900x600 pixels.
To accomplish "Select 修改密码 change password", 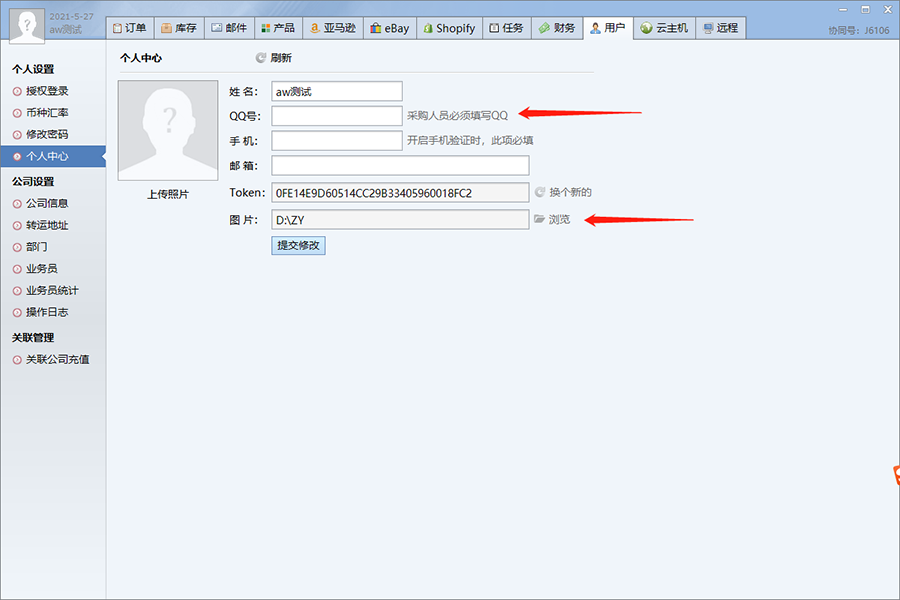I will point(47,134).
